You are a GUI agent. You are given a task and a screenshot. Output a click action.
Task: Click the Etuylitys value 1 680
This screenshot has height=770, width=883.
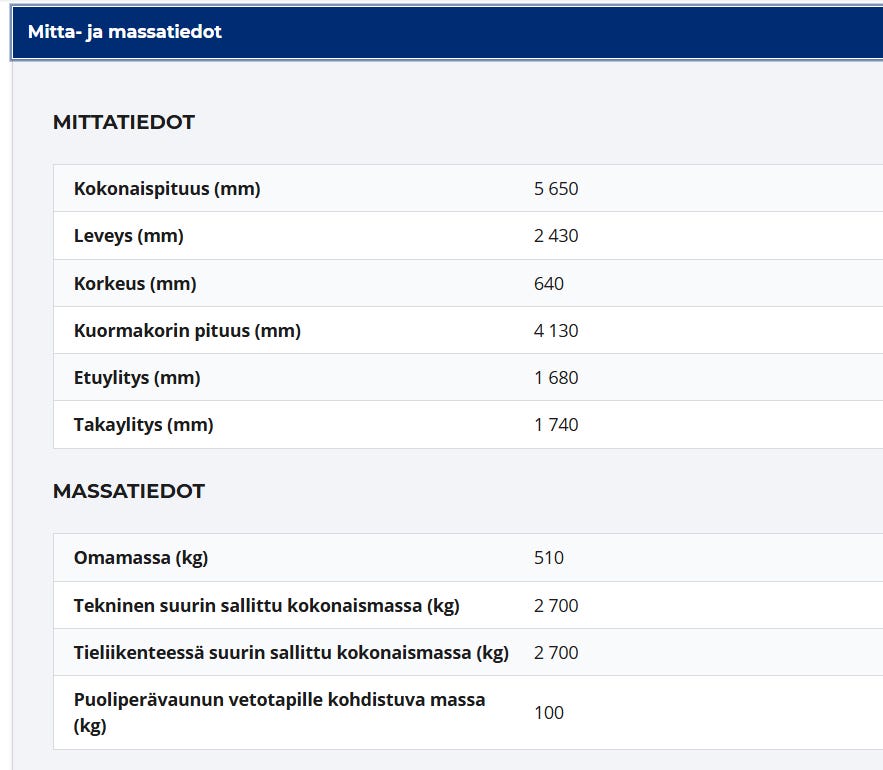click(x=556, y=378)
